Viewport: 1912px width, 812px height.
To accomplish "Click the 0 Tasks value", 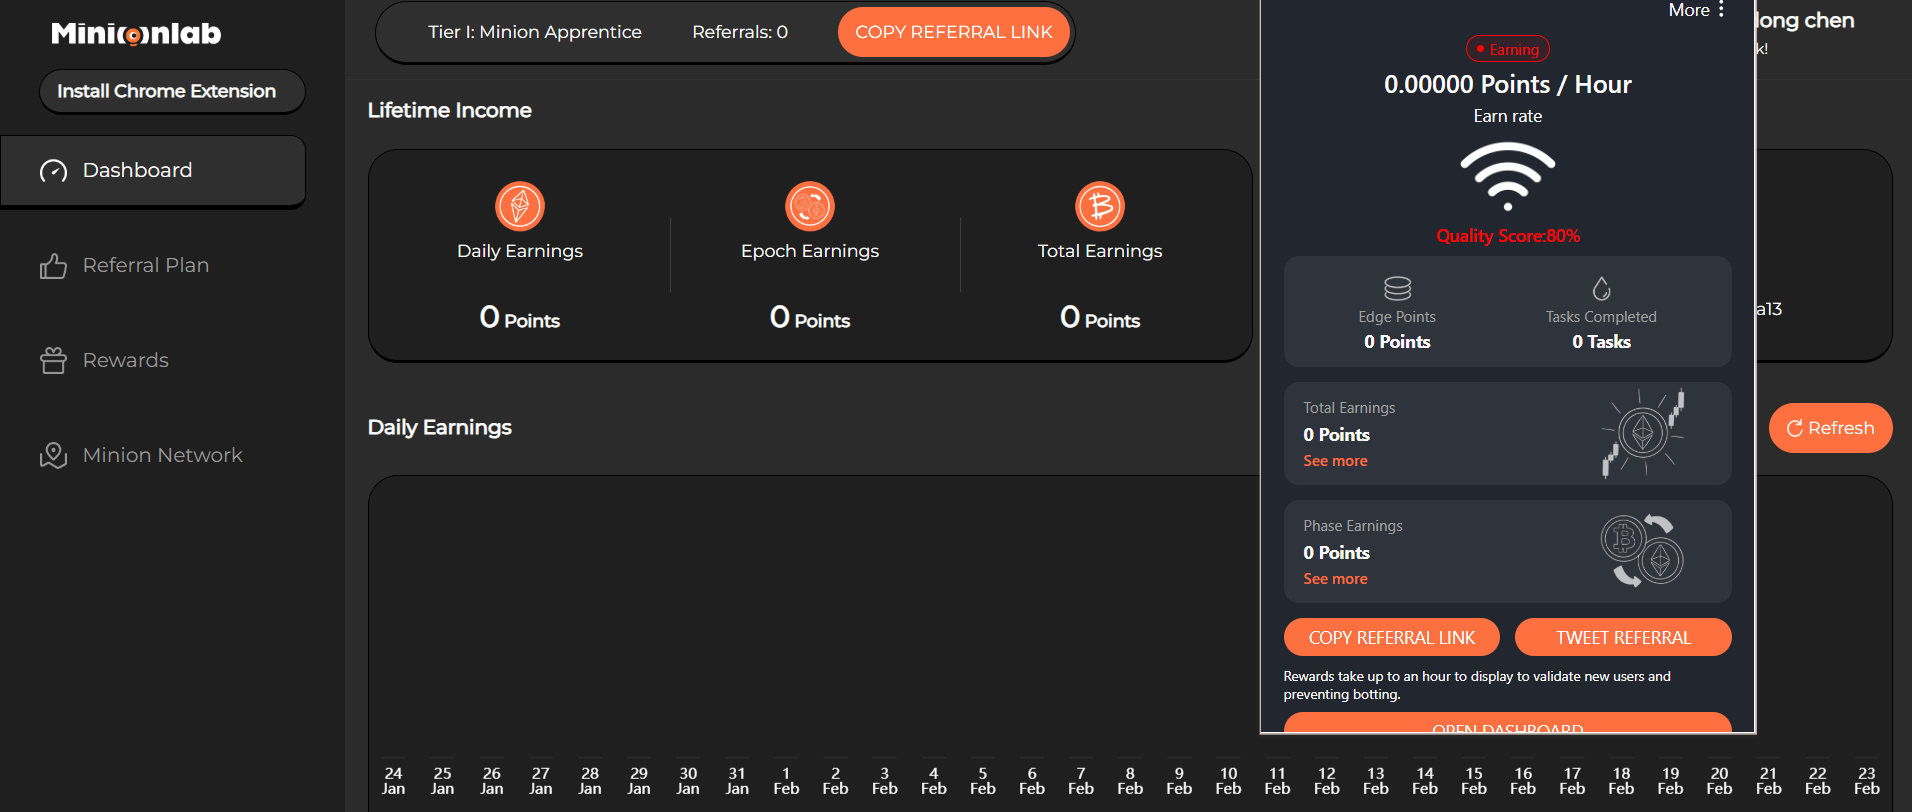I will coord(1601,342).
